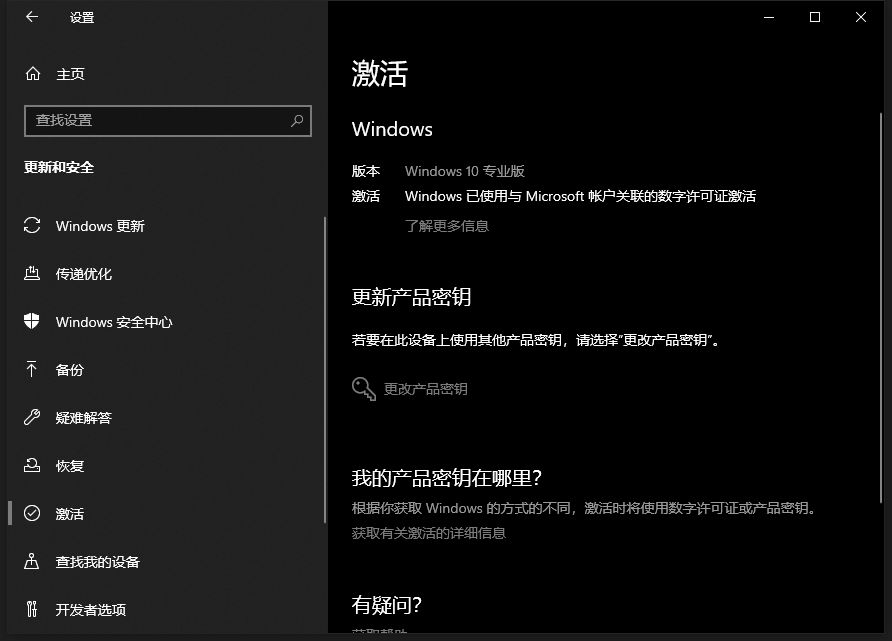Screen dimensions: 892x641
Task: Focus the 查找设置 search field
Action: pyautogui.click(x=168, y=121)
